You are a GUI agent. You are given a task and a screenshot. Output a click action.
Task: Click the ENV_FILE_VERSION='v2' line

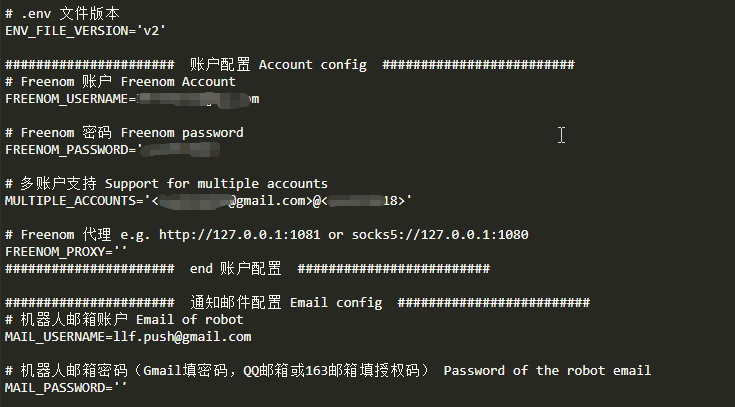tap(85, 31)
